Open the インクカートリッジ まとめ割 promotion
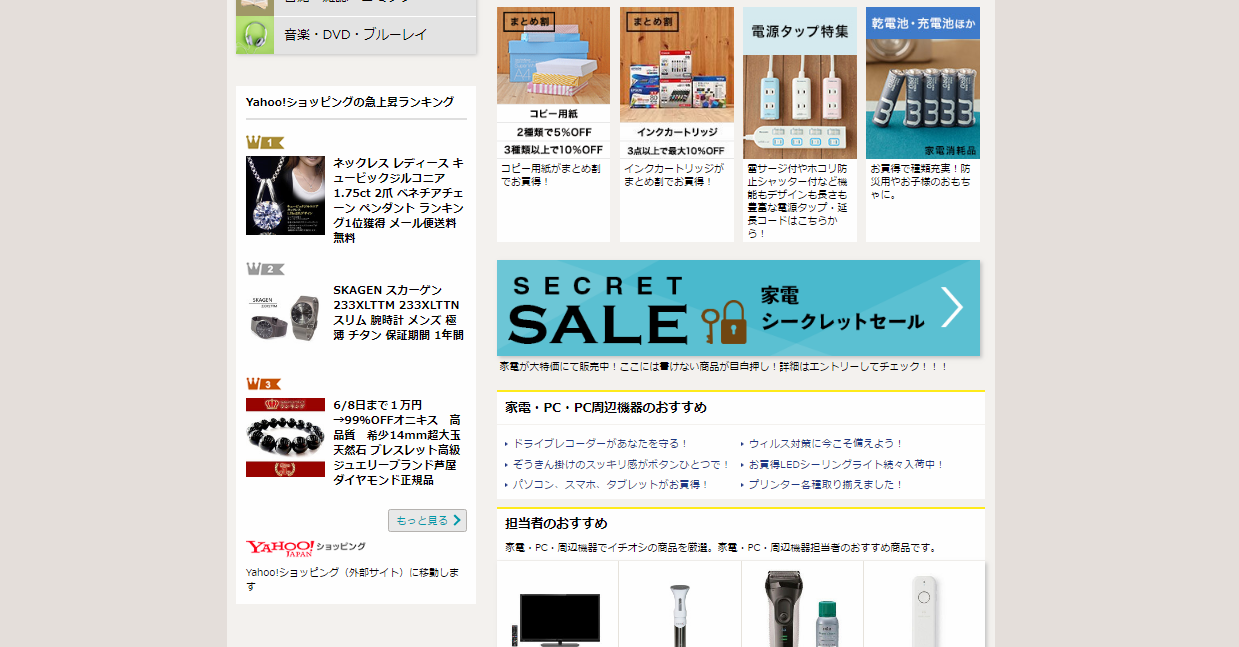 click(676, 82)
